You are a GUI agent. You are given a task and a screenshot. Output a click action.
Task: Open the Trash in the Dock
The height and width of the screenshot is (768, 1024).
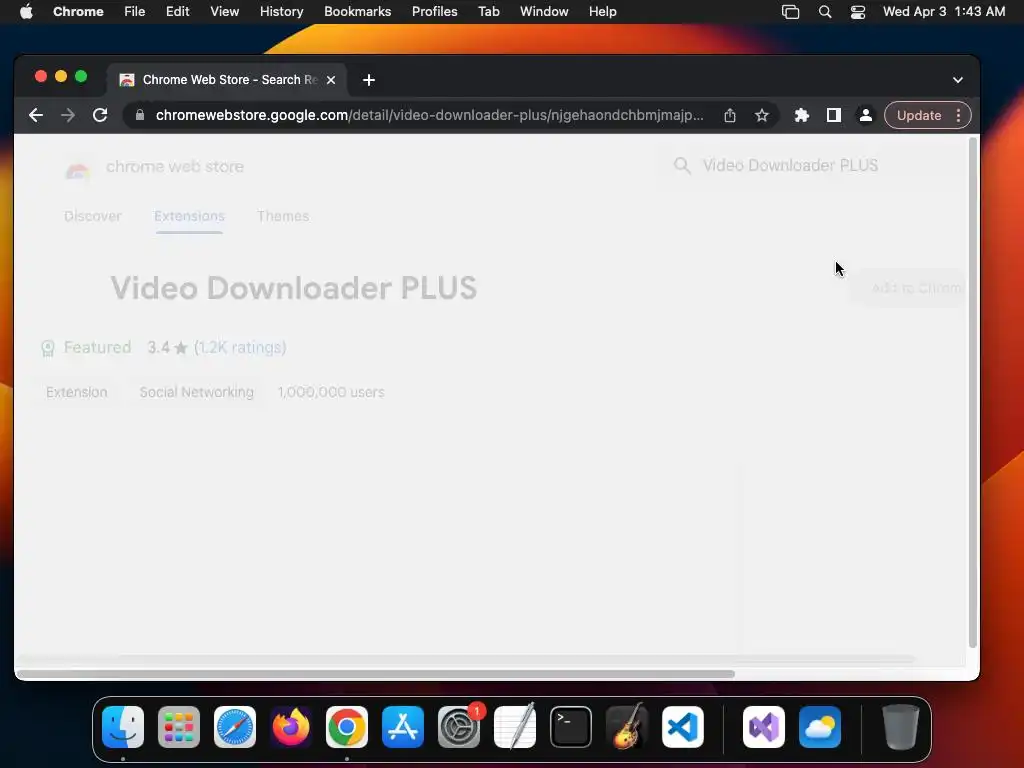[901, 727]
